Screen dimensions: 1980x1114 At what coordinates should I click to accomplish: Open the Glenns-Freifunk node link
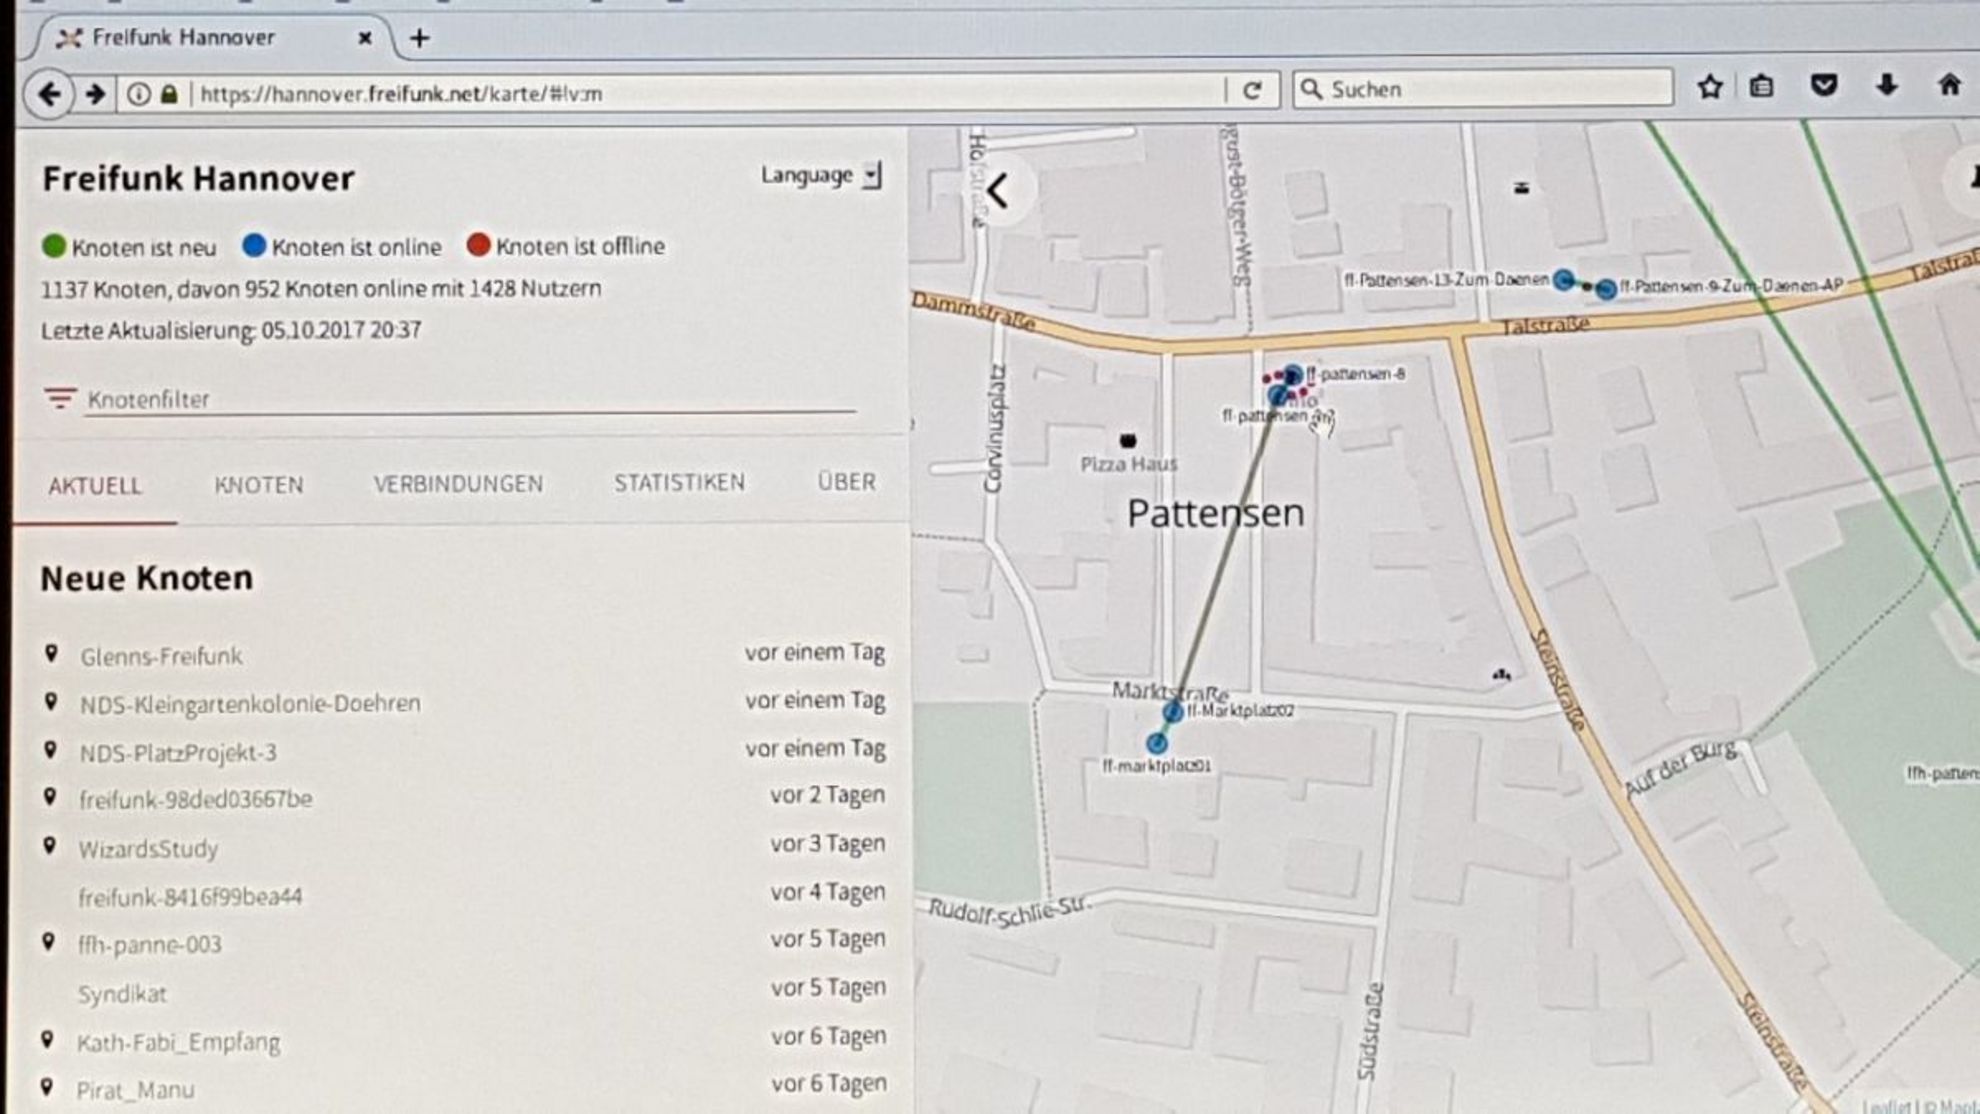(x=161, y=656)
